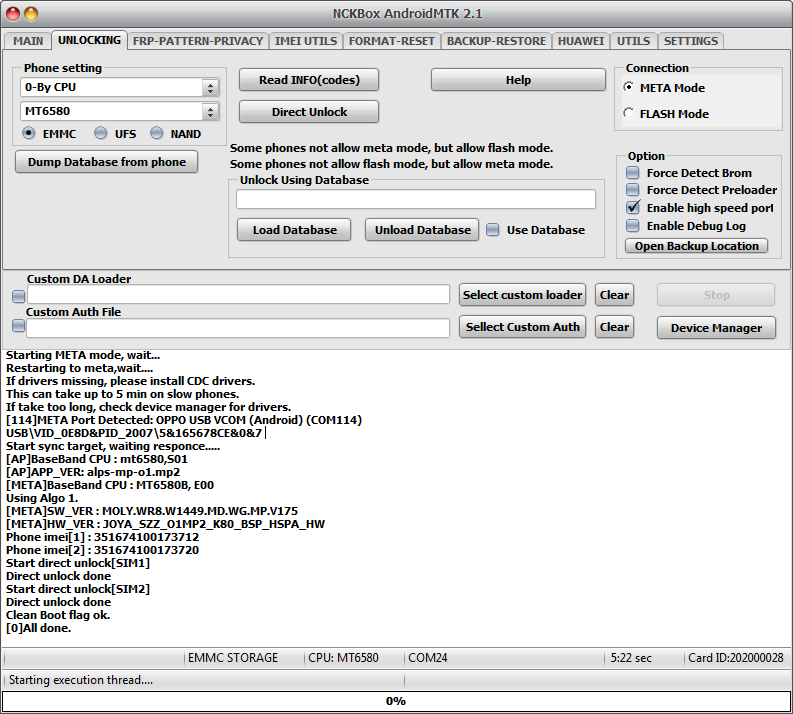
Task: Switch to the FORMAT-RESET tab
Action: click(391, 41)
